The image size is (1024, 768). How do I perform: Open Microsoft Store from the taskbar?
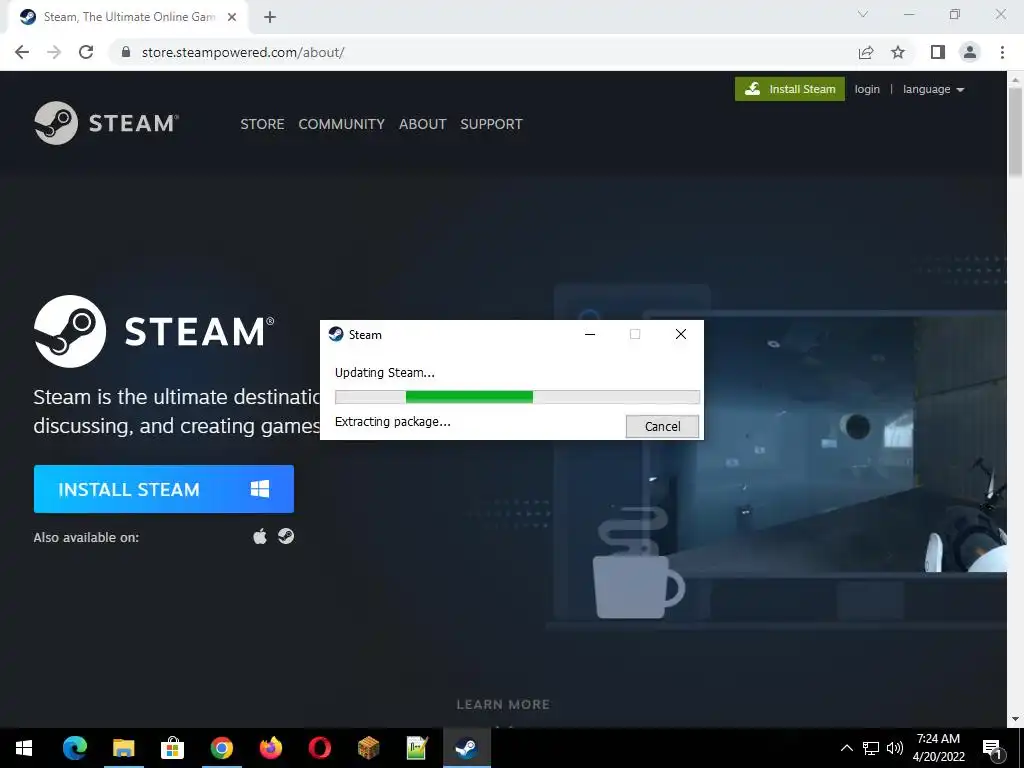(x=172, y=748)
